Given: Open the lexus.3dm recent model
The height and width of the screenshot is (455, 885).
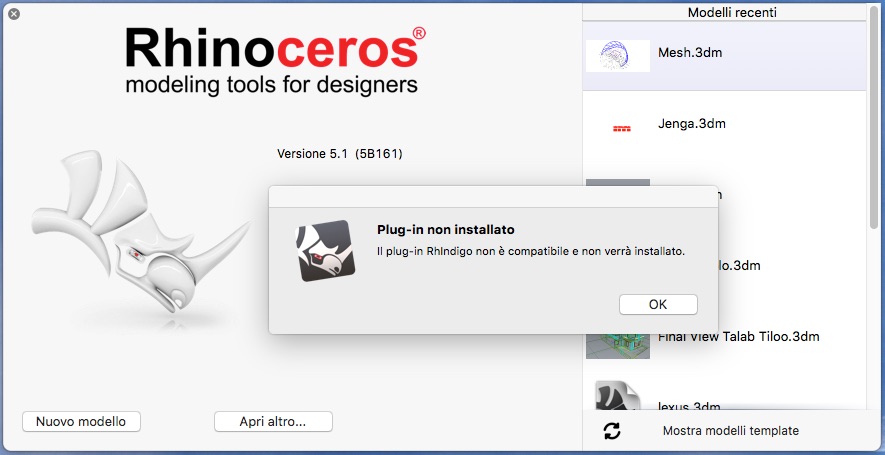Looking at the screenshot, I should tap(690, 406).
